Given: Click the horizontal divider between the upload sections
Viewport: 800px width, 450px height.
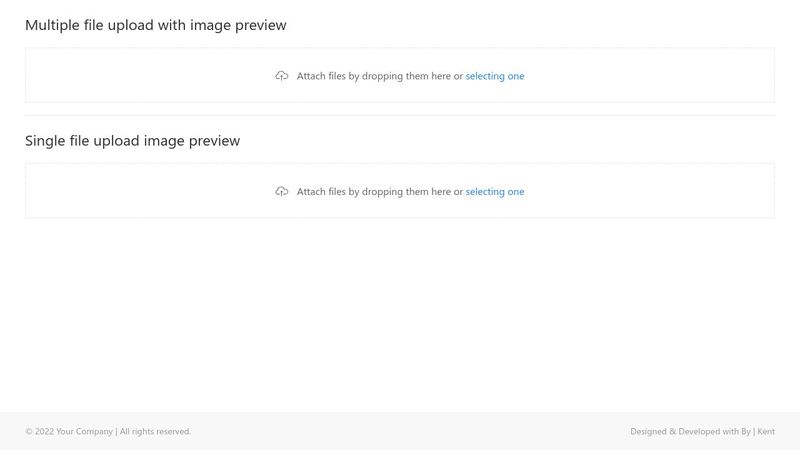Looking at the screenshot, I should tap(400, 116).
